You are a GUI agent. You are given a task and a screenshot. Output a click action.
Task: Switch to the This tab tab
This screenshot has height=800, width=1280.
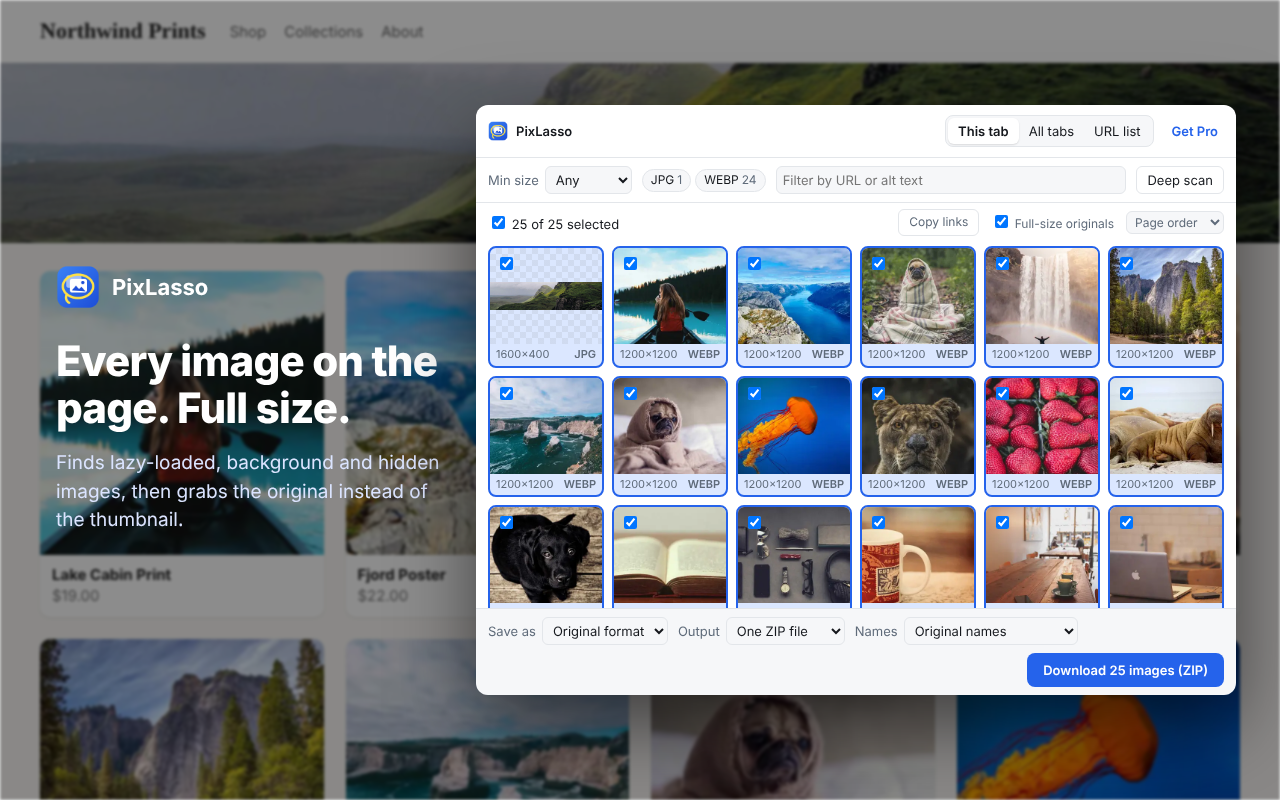point(983,131)
